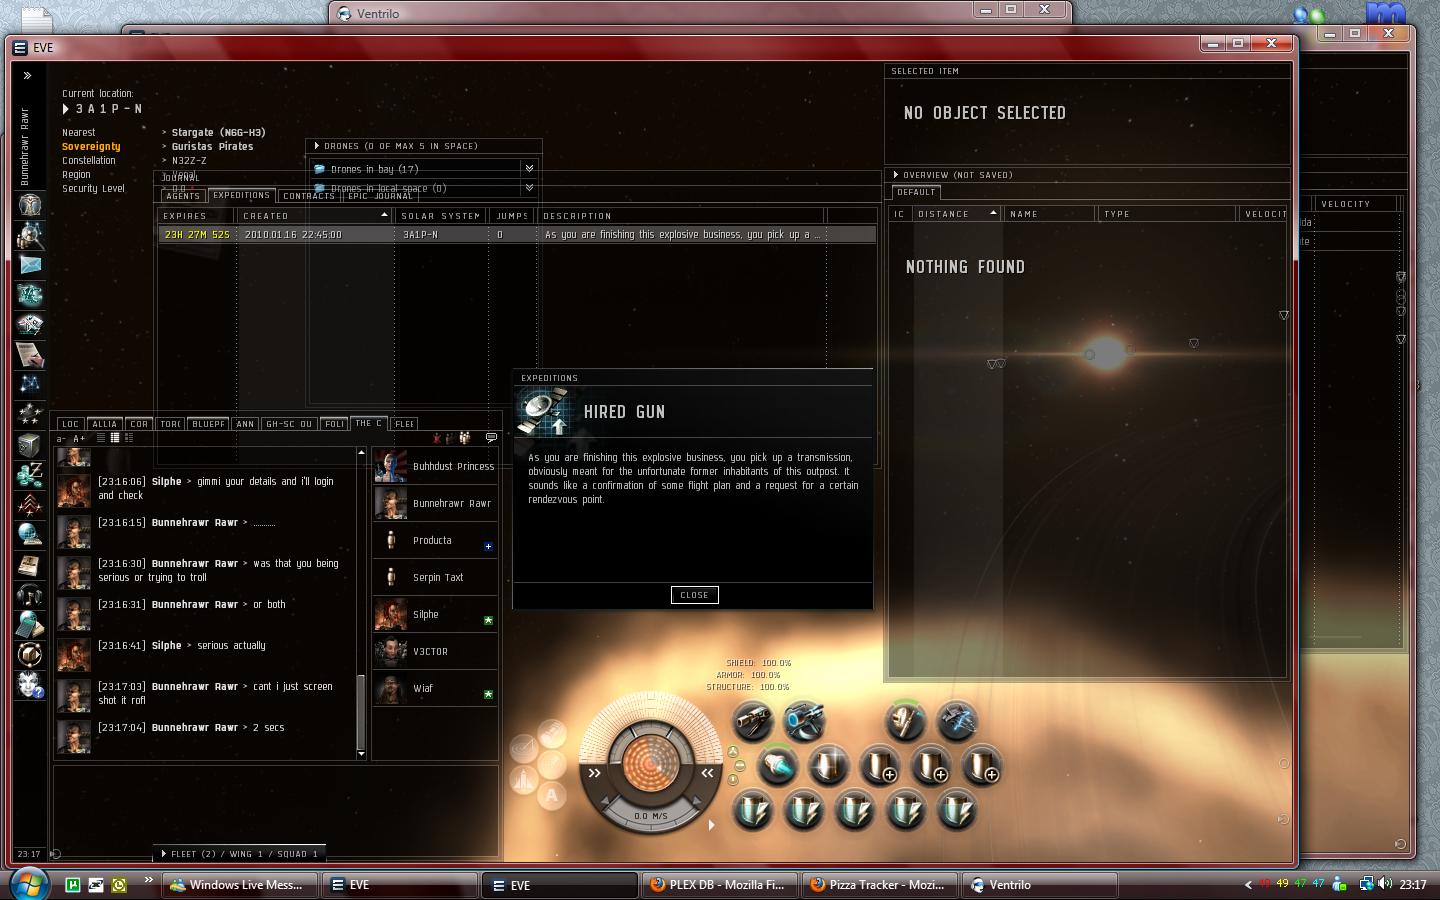Select V3CTOR in the channel member list
The image size is (1440, 900).
pyautogui.click(x=435, y=651)
